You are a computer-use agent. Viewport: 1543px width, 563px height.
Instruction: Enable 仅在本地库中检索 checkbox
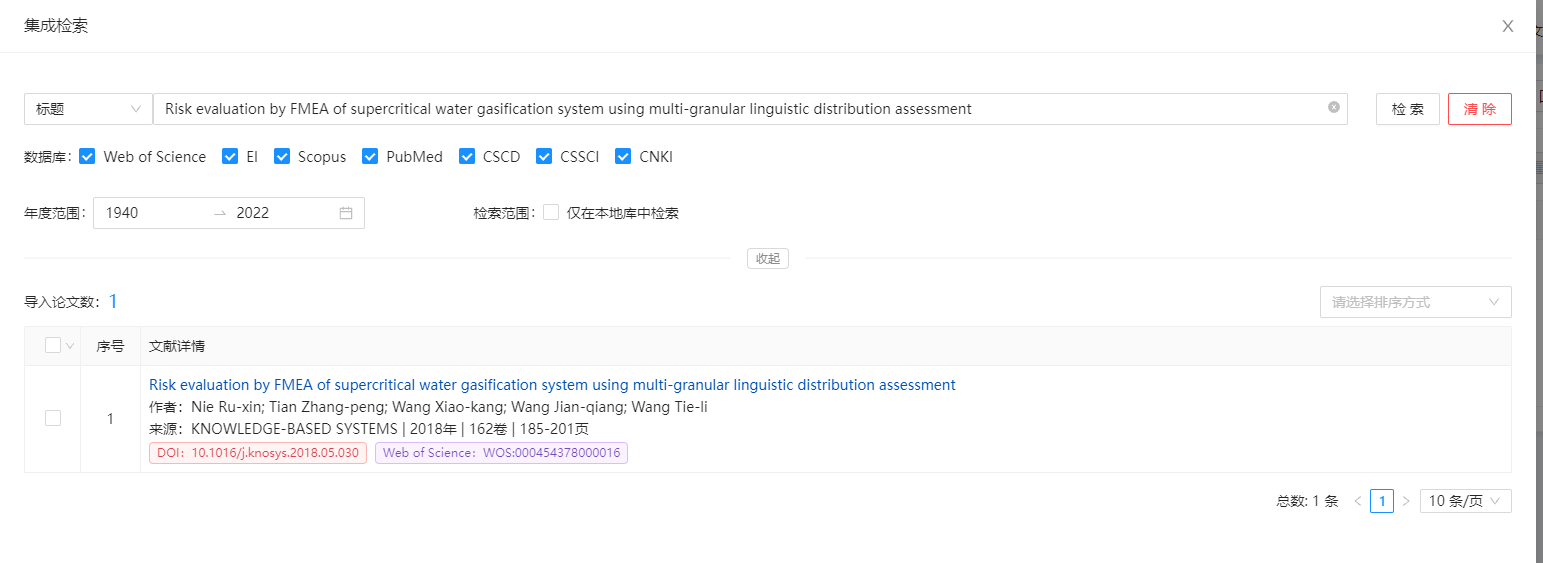pyautogui.click(x=551, y=213)
